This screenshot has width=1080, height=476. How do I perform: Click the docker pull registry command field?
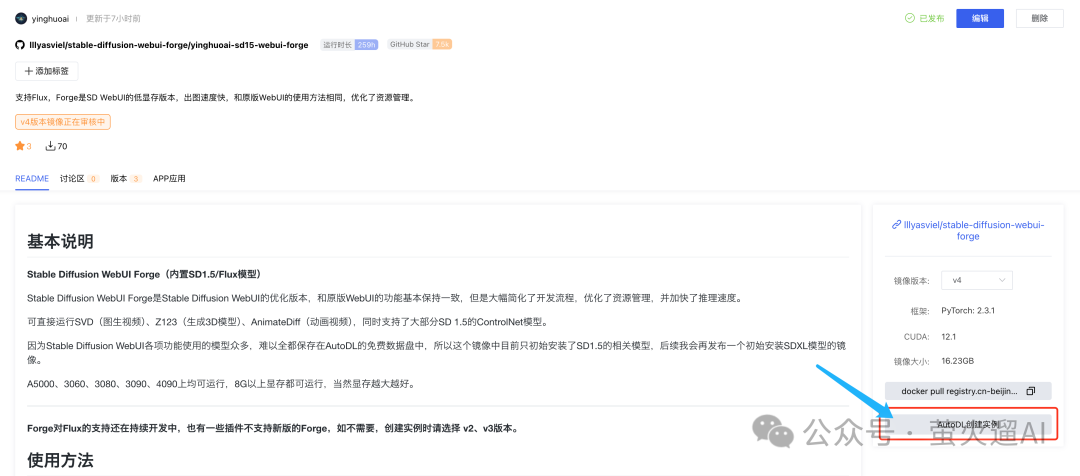(x=968, y=391)
